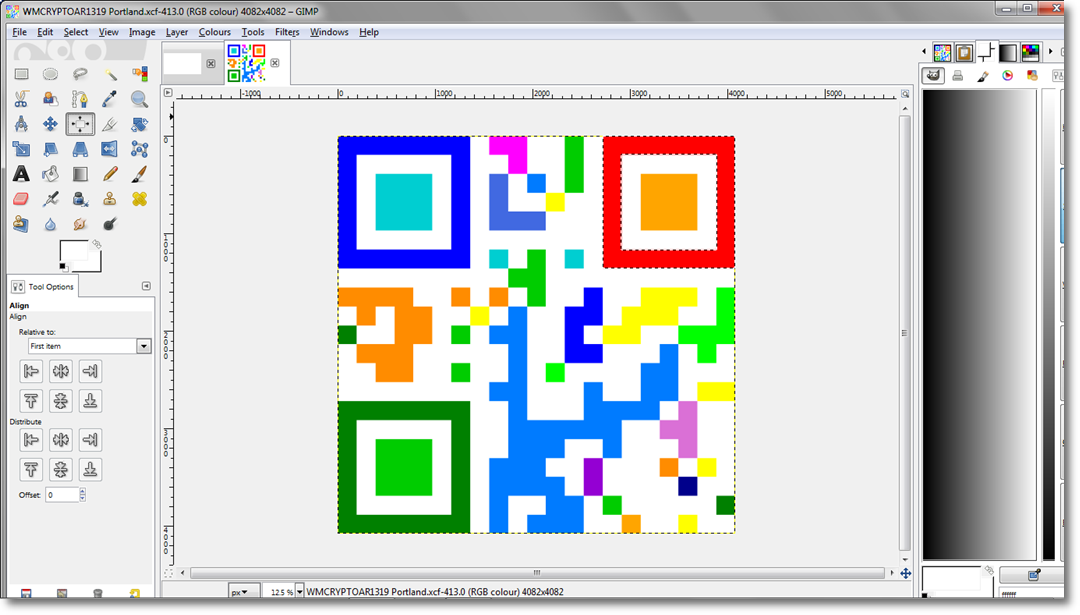The width and height of the screenshot is (1080, 615).
Task: Select the Pencil tool
Action: pos(110,174)
